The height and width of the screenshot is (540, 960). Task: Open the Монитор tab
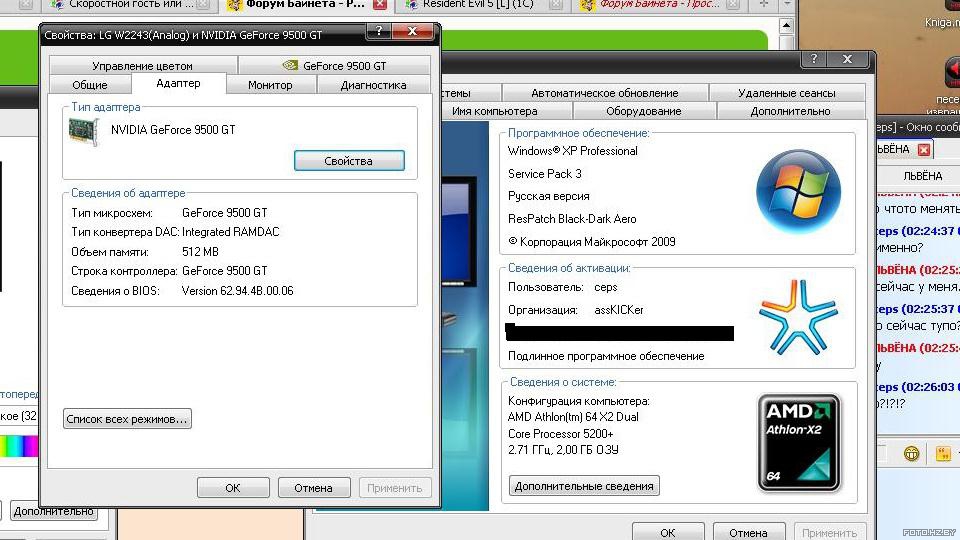(270, 84)
